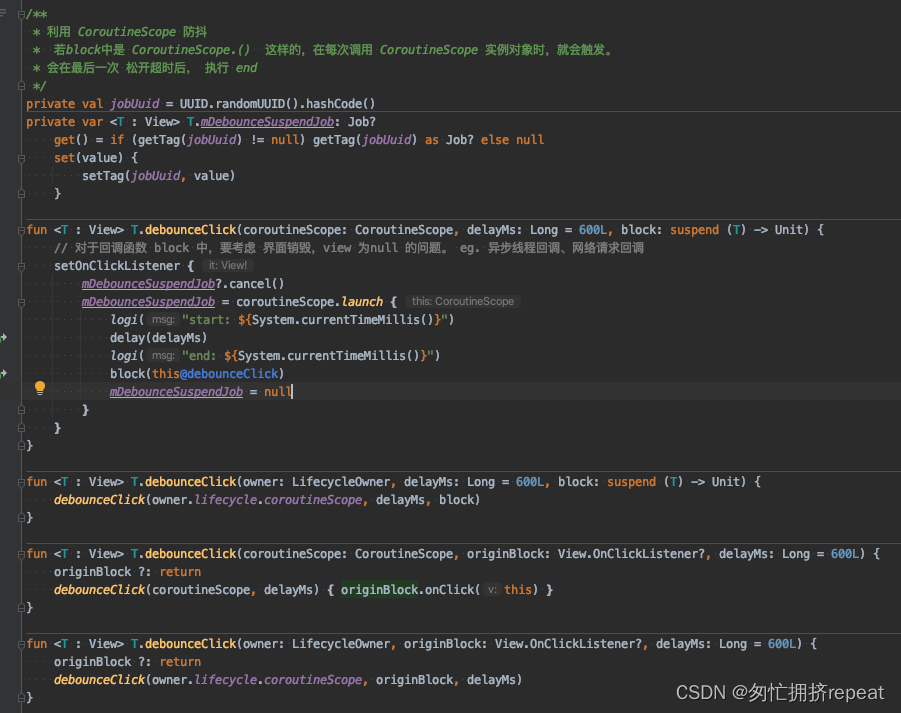
Task: Click 'delay(delayMs)' statement
Action: tap(158, 338)
